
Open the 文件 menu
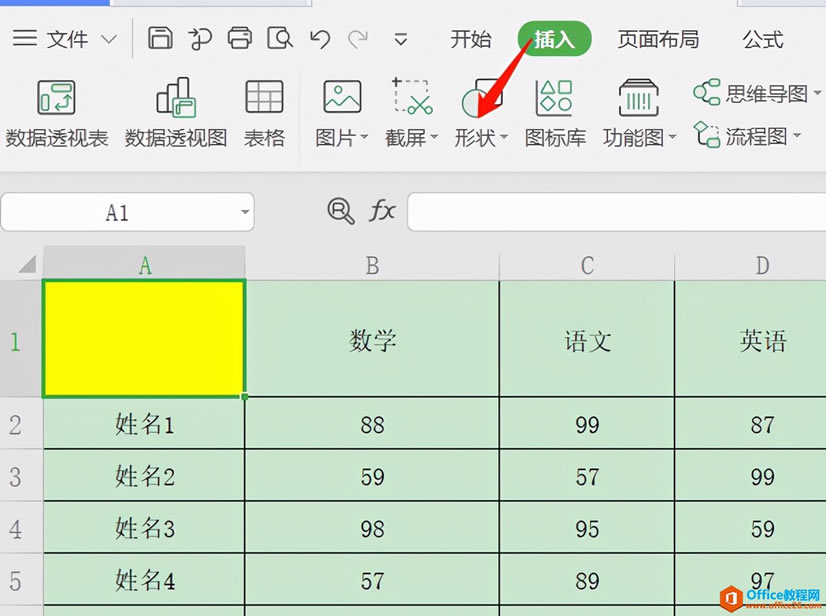(x=67, y=39)
